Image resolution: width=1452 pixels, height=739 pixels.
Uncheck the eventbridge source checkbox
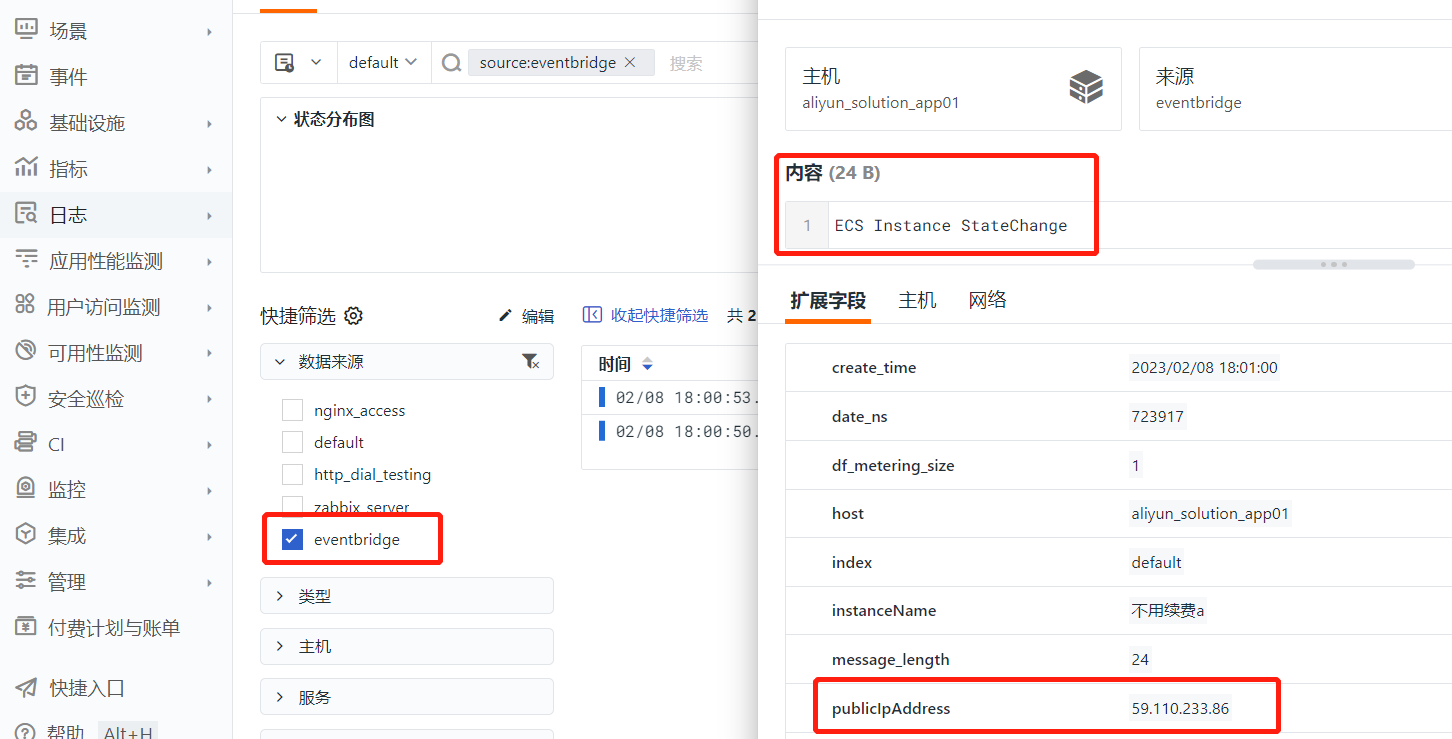click(x=292, y=540)
